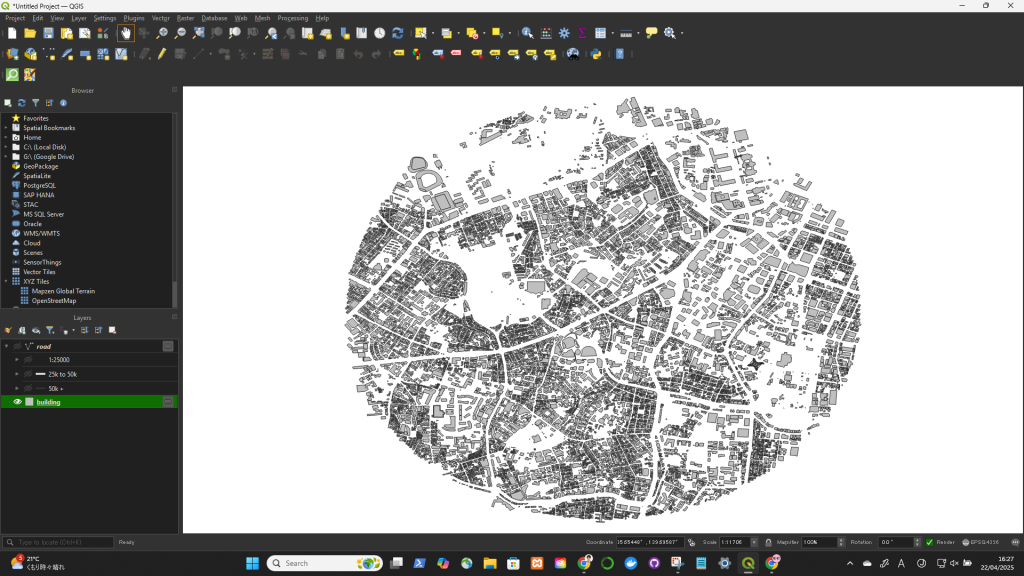
Task: Click Filter Legend funnel icon in Layers
Action: (49, 330)
